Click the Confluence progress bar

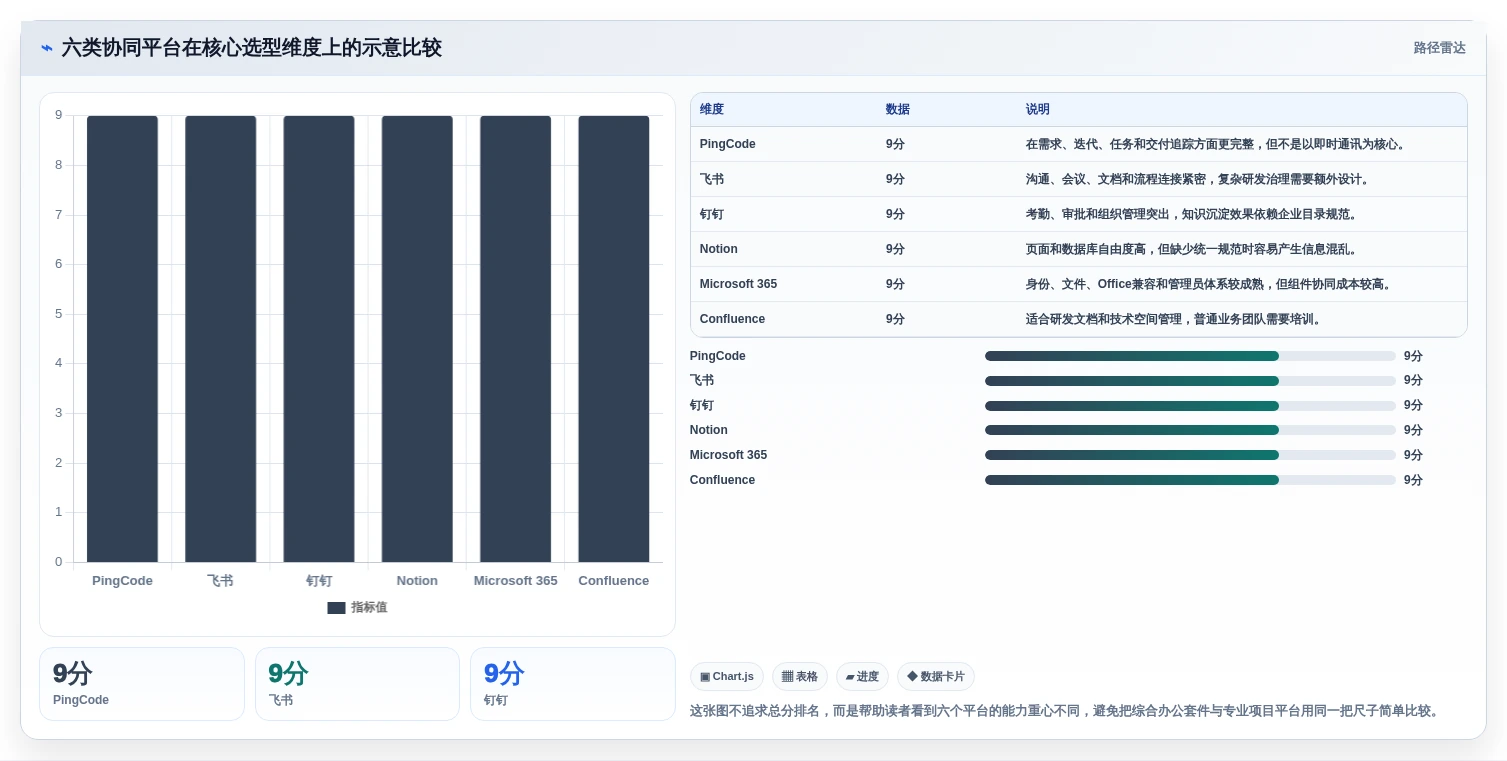coord(1190,480)
